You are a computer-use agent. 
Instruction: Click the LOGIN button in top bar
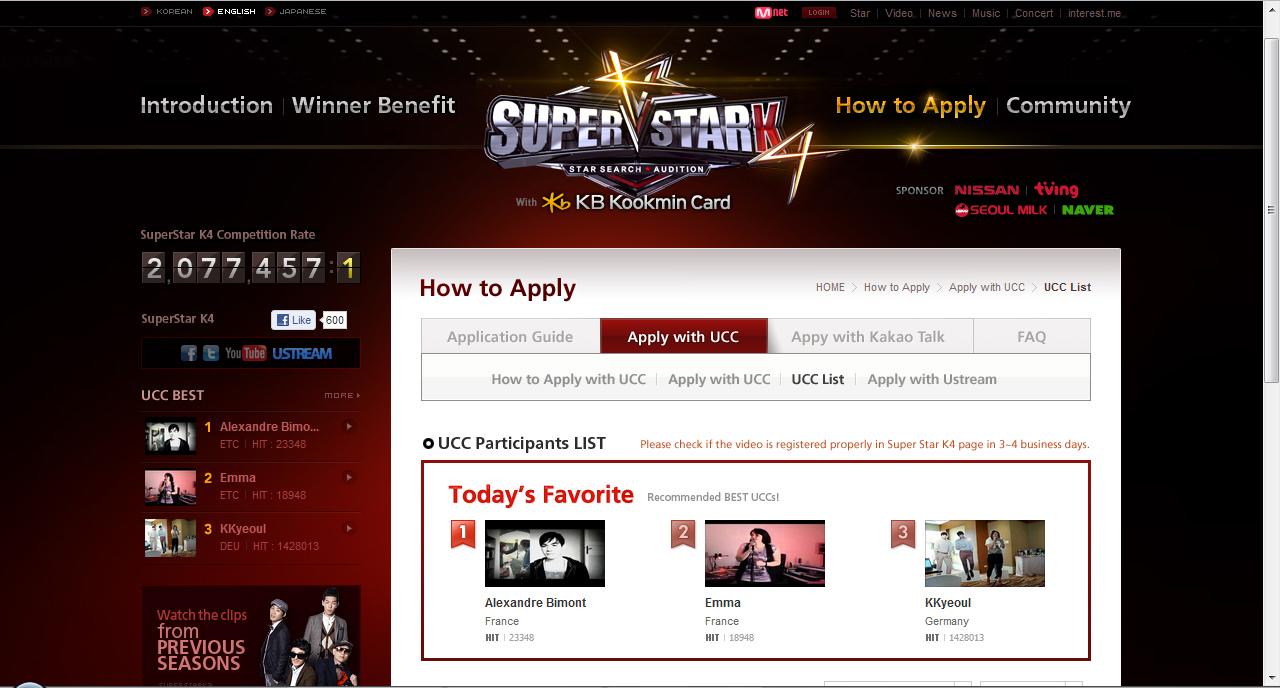(x=819, y=13)
